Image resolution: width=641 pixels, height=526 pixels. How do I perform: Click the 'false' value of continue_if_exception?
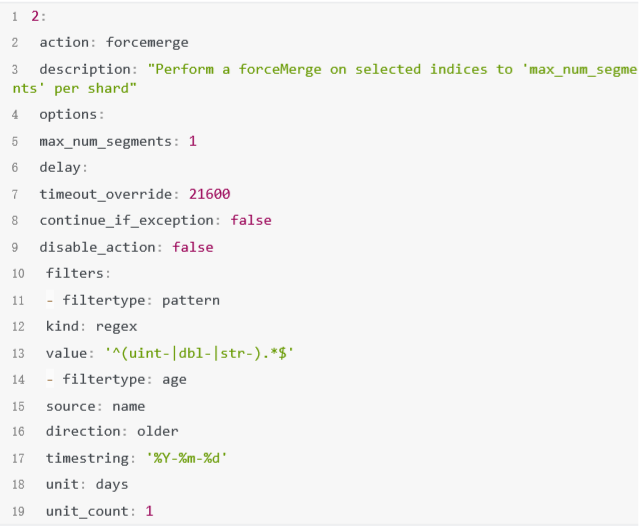pyautogui.click(x=251, y=220)
